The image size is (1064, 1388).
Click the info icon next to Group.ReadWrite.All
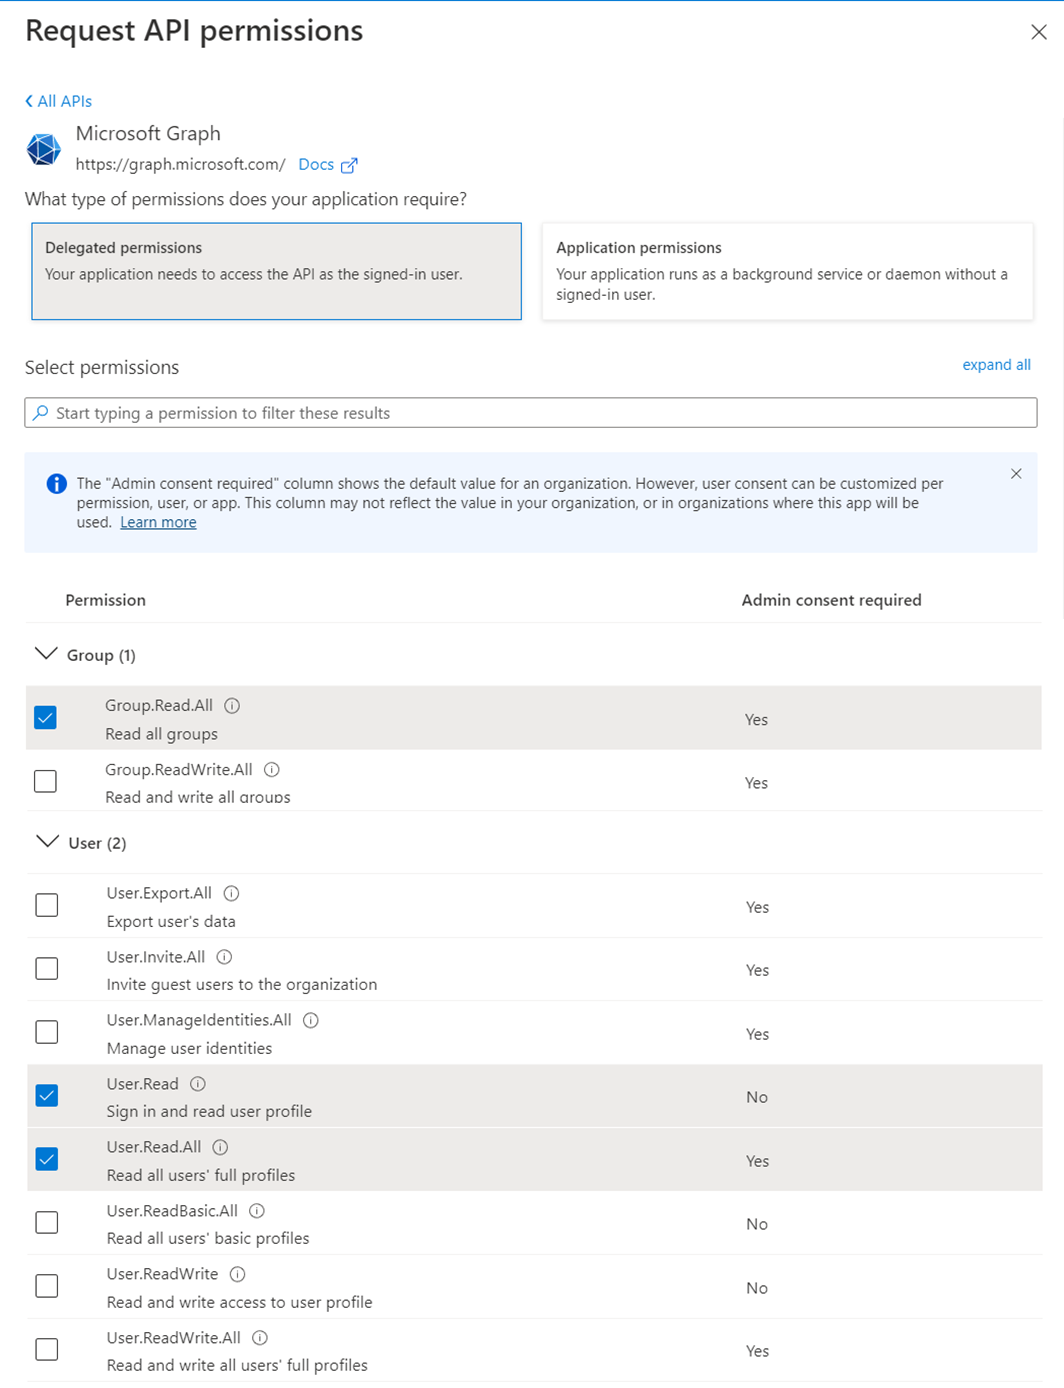click(x=272, y=770)
